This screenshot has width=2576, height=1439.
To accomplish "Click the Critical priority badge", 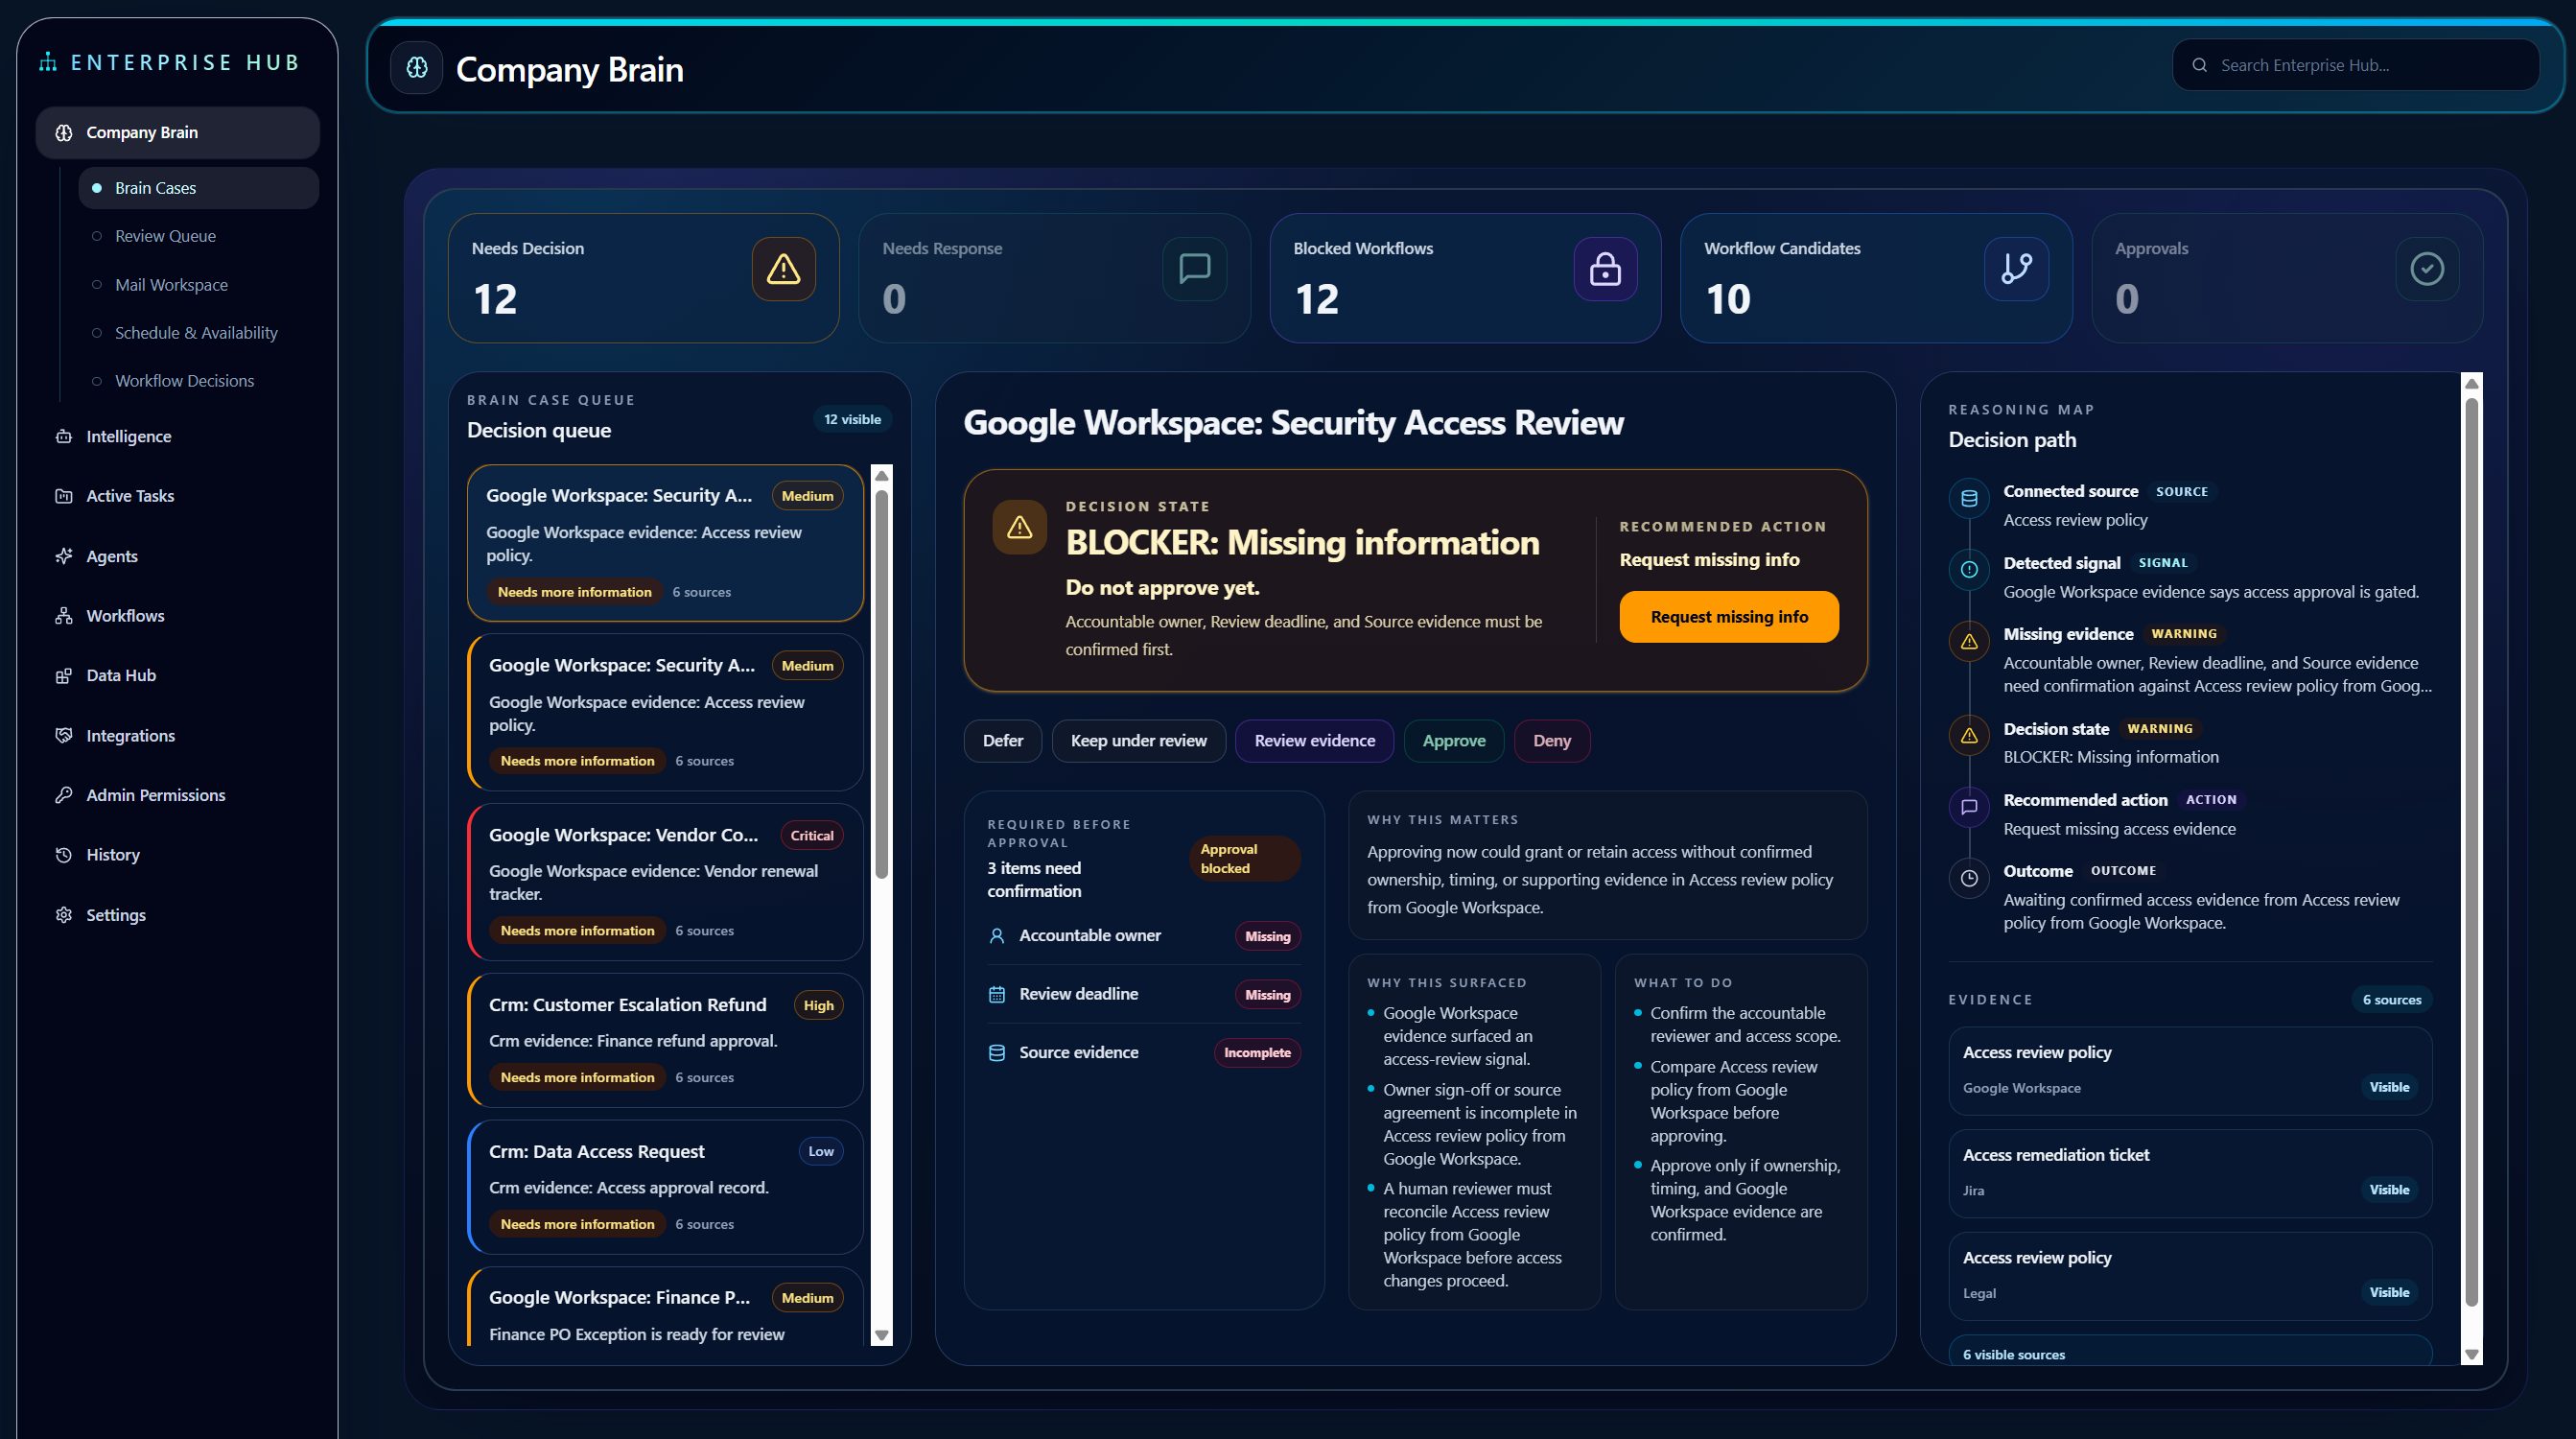I will (811, 836).
